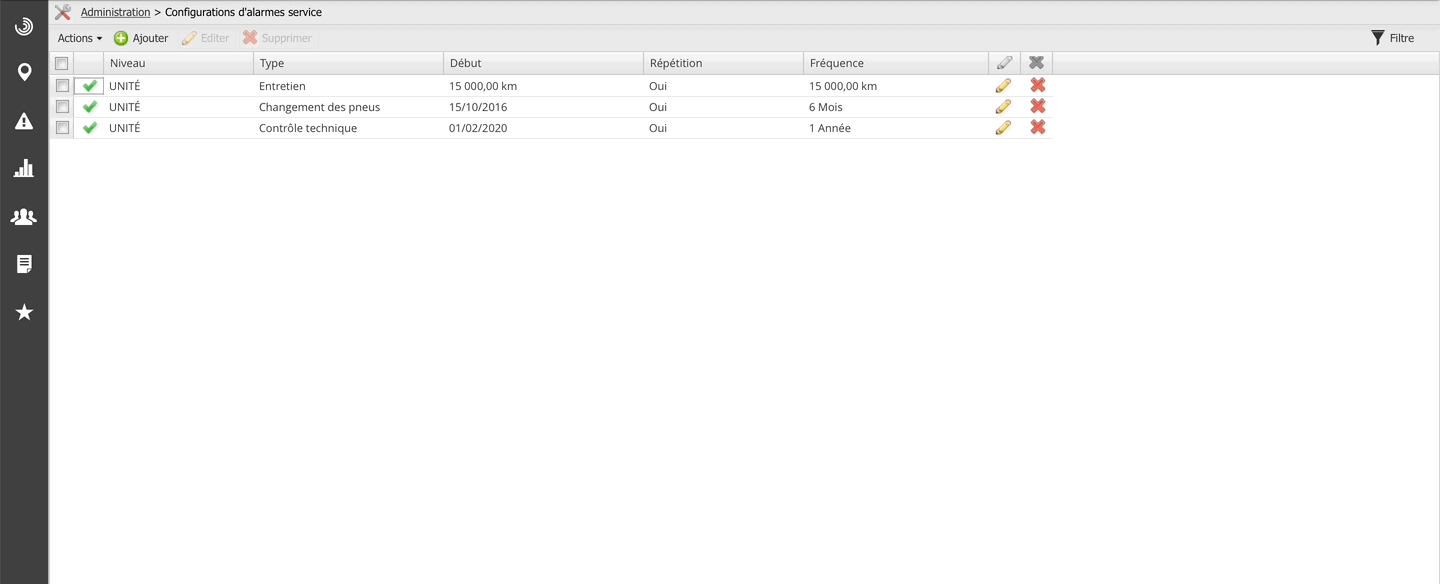Click the 6 Mois frequency cell
Viewport: 1440px width, 584px height.
tap(895, 107)
